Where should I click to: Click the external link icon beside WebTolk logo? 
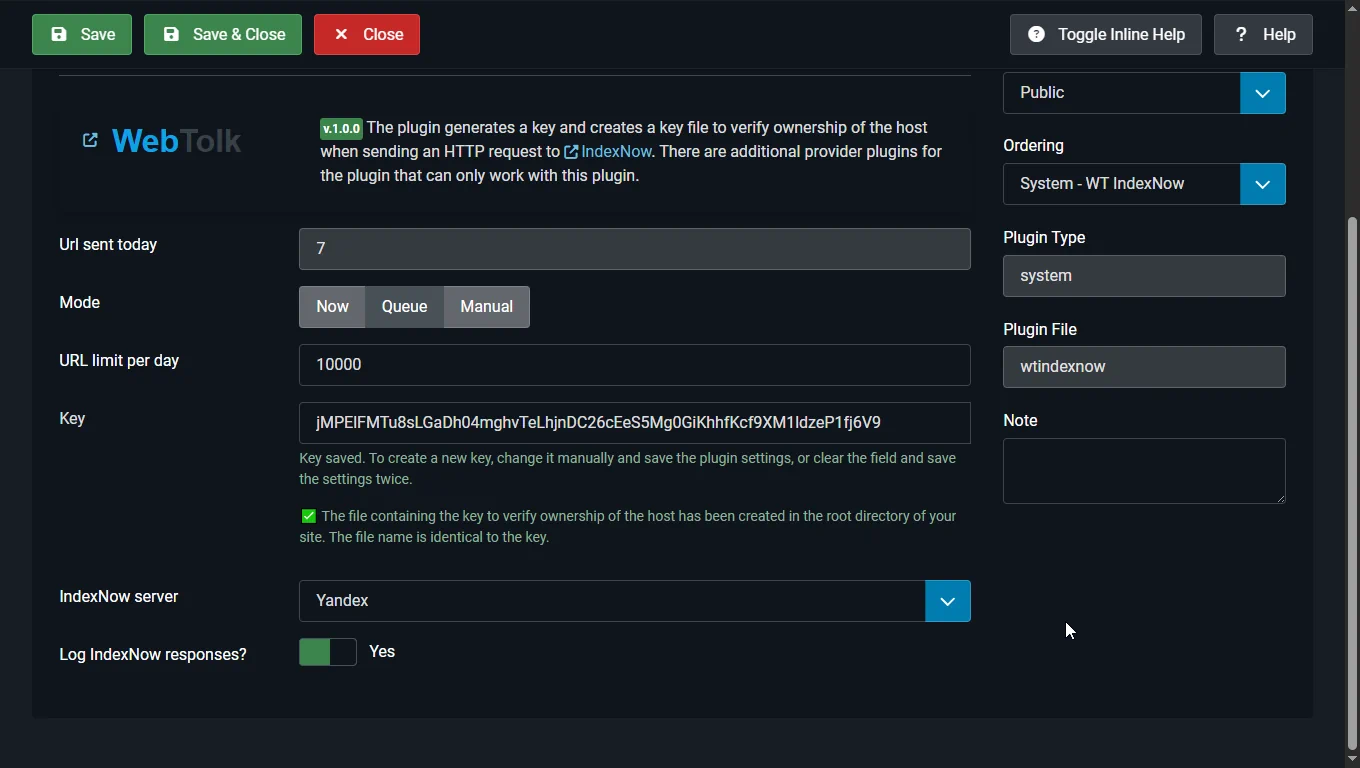click(x=90, y=141)
